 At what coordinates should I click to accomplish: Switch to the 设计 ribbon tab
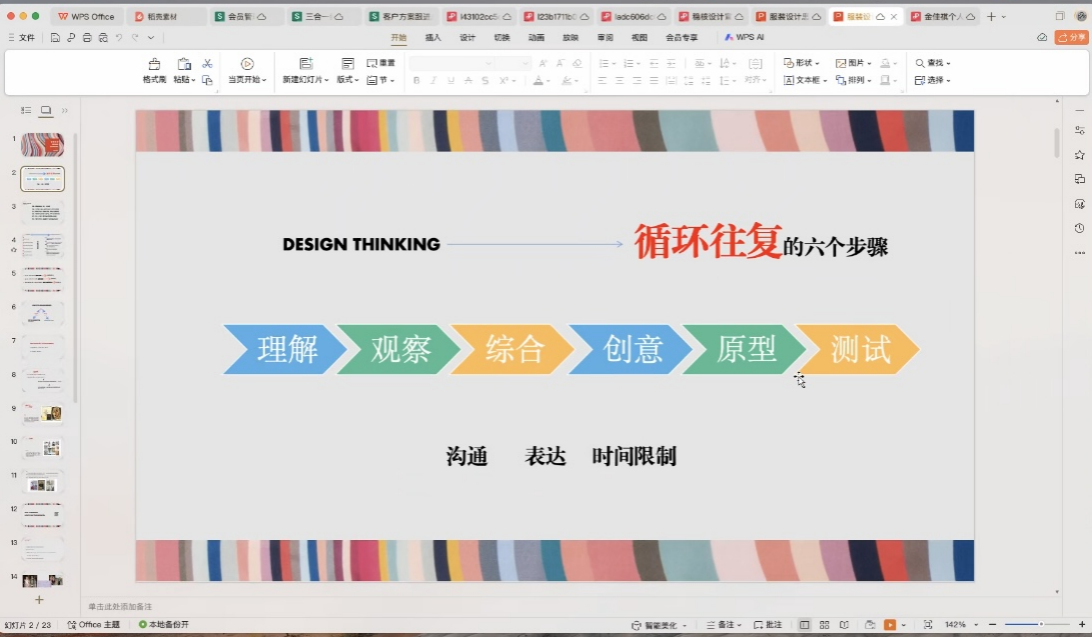pos(467,37)
